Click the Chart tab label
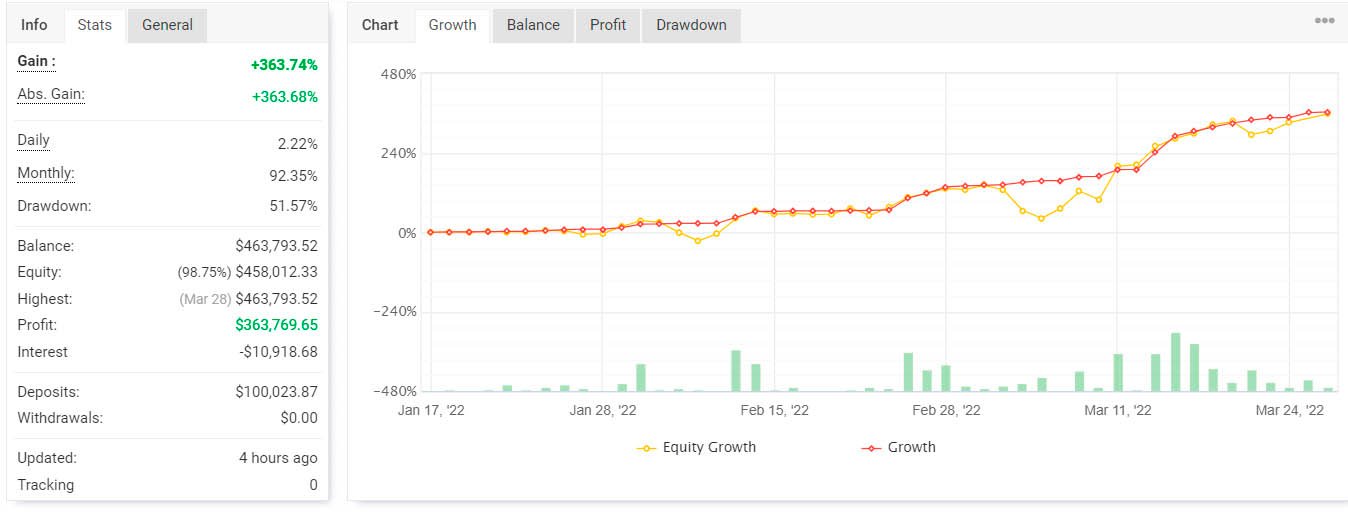 coord(380,25)
